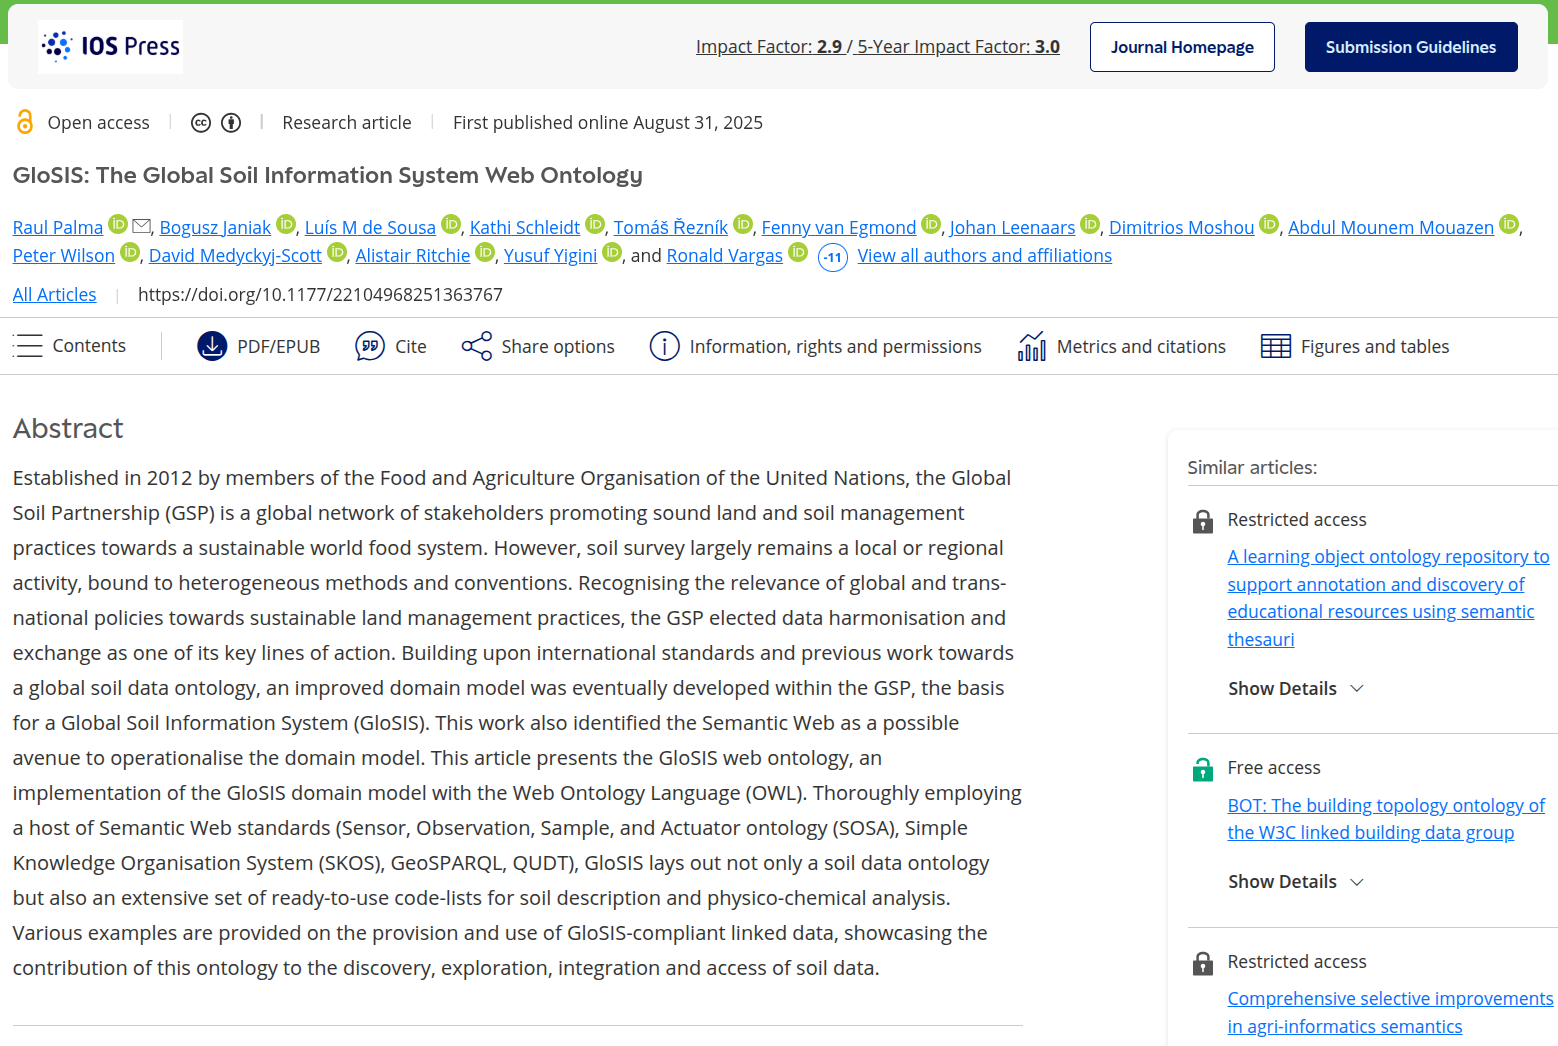Open the 5-Year Impact Factor 3.0 link
The image size is (1558, 1046).
[958, 47]
